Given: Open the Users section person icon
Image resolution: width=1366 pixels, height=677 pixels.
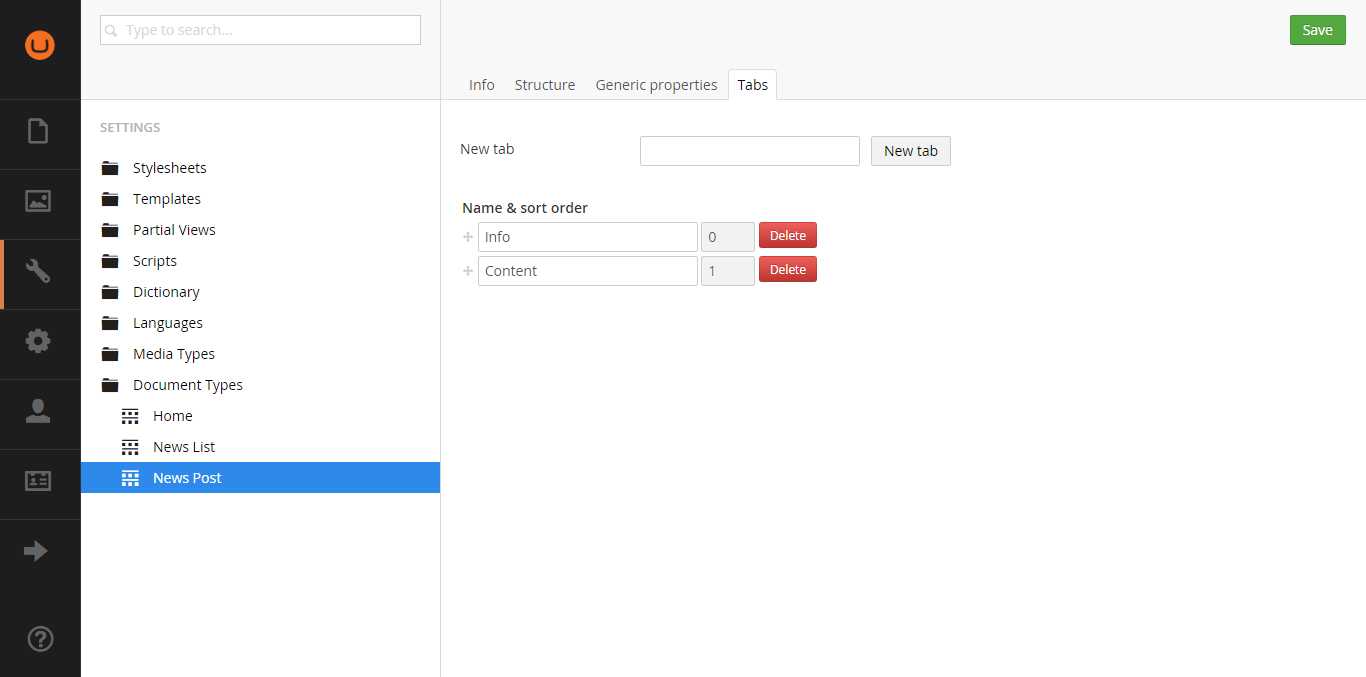Looking at the screenshot, I should (38, 411).
